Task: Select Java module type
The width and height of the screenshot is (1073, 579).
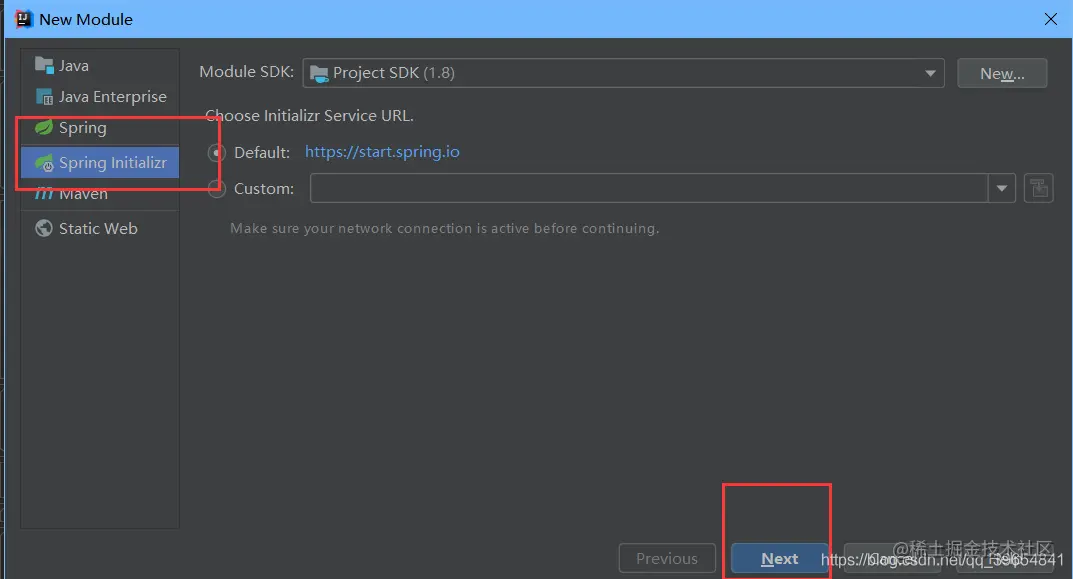Action: click(100, 66)
